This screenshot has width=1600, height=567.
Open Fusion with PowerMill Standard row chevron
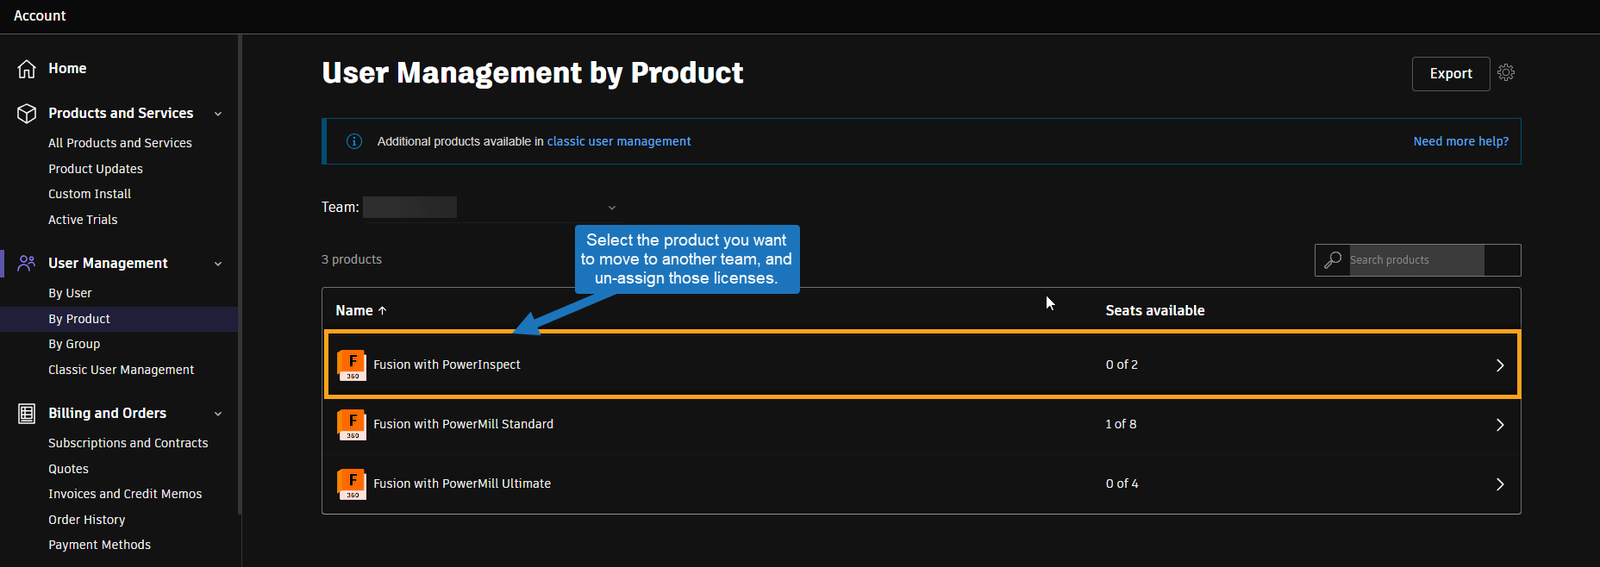[1500, 425]
